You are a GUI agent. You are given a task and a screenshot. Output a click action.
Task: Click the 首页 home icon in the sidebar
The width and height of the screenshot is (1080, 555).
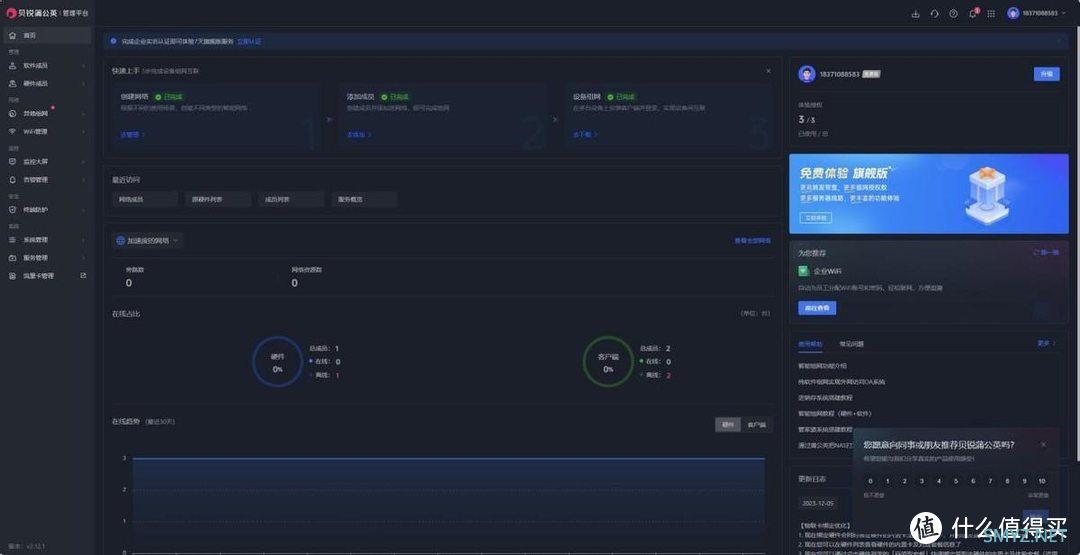coord(12,35)
